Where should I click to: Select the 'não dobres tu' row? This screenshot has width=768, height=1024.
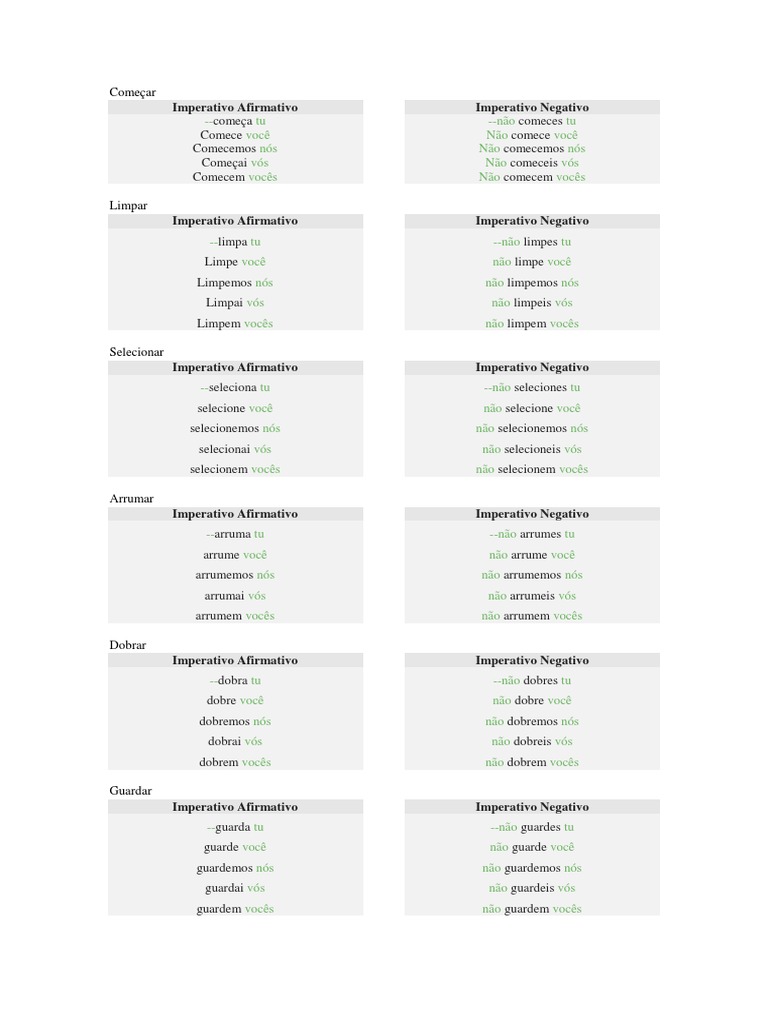532,681
